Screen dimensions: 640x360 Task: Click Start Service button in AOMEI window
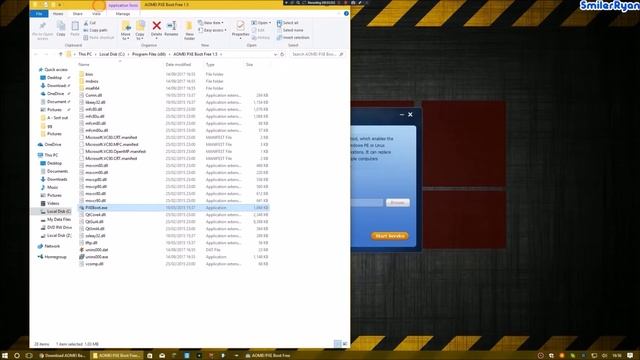pyautogui.click(x=390, y=236)
